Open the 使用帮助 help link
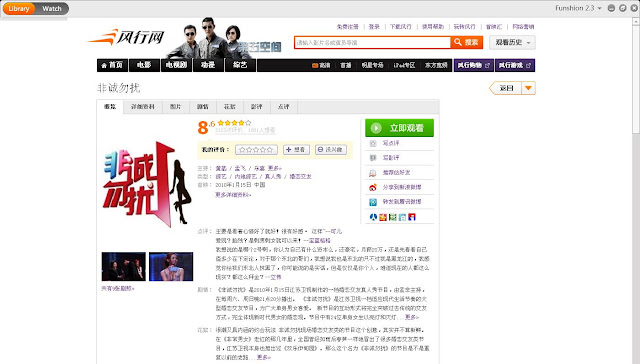Viewport: 640px width, 364px height. point(433,27)
